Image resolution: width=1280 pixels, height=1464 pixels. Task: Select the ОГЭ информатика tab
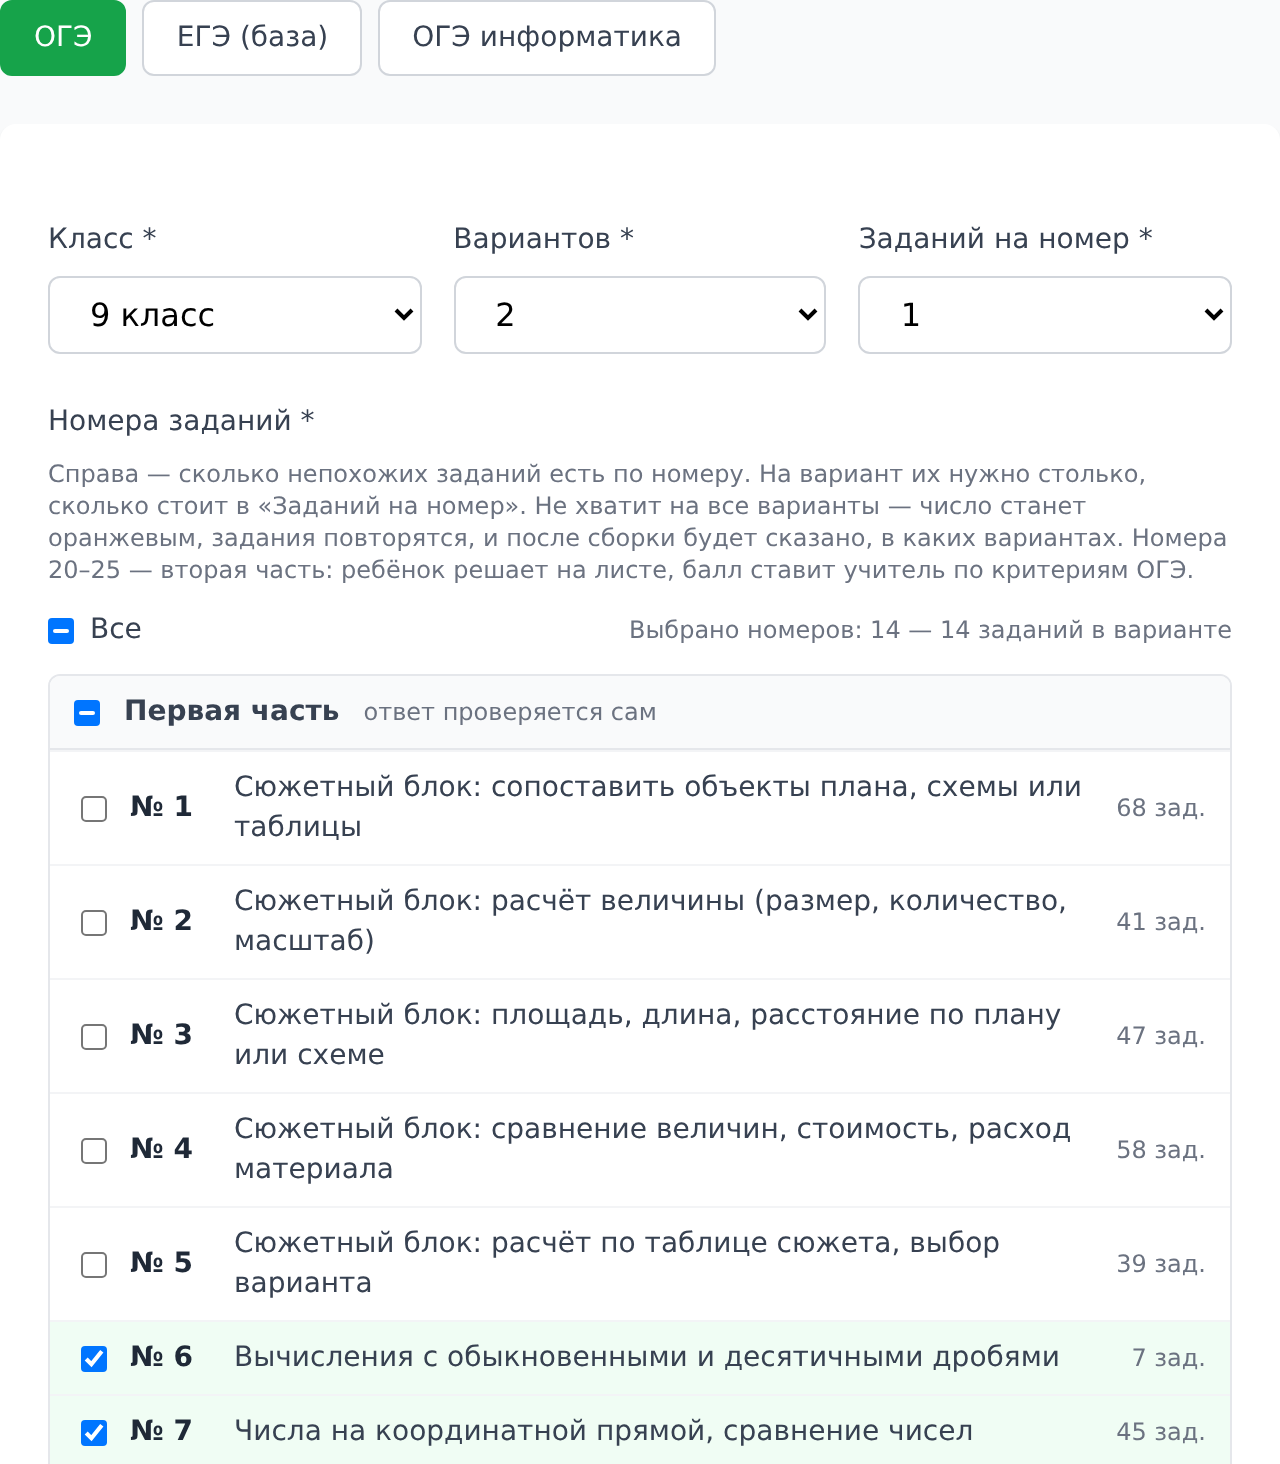point(547,37)
